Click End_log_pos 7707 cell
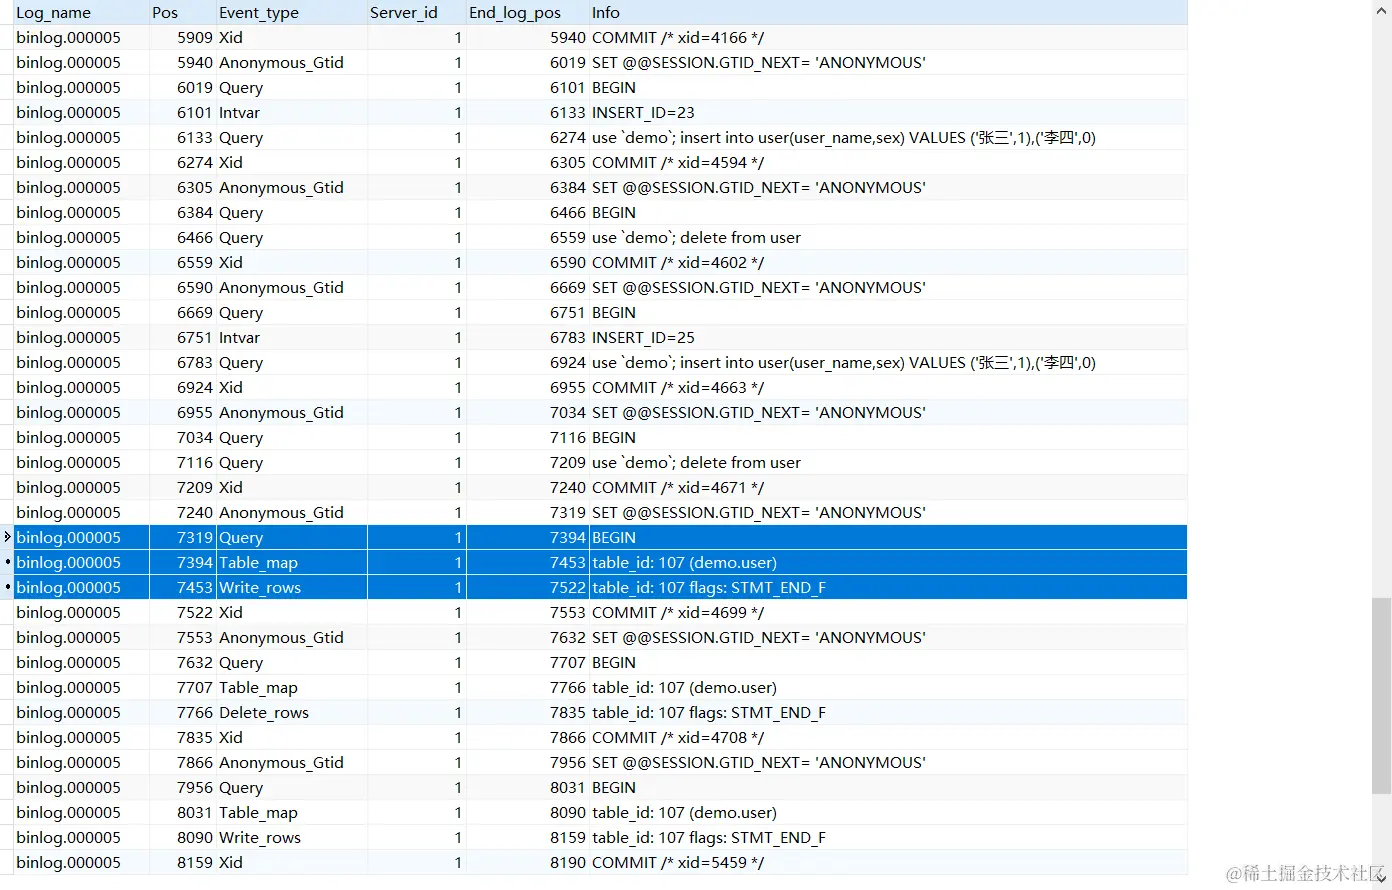This screenshot has width=1392, height=890. 527,663
